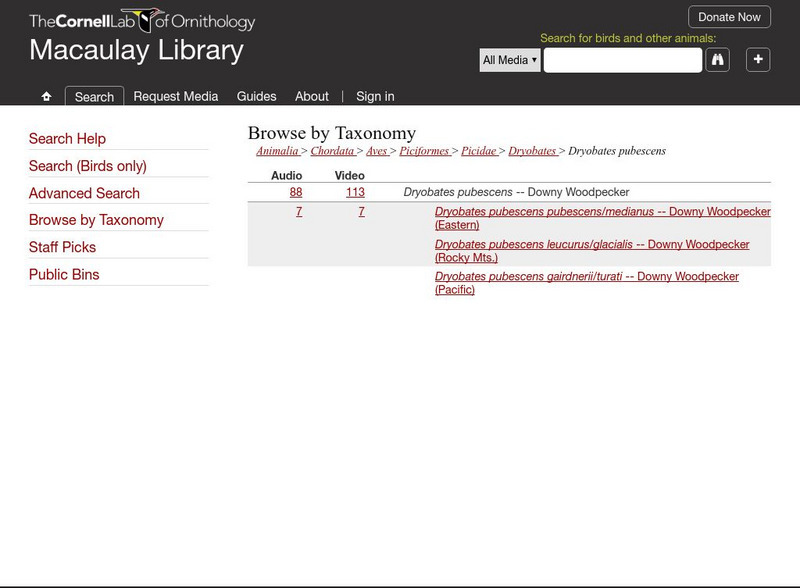Open the Guides menu item
This screenshot has height=588, width=800.
(256, 96)
